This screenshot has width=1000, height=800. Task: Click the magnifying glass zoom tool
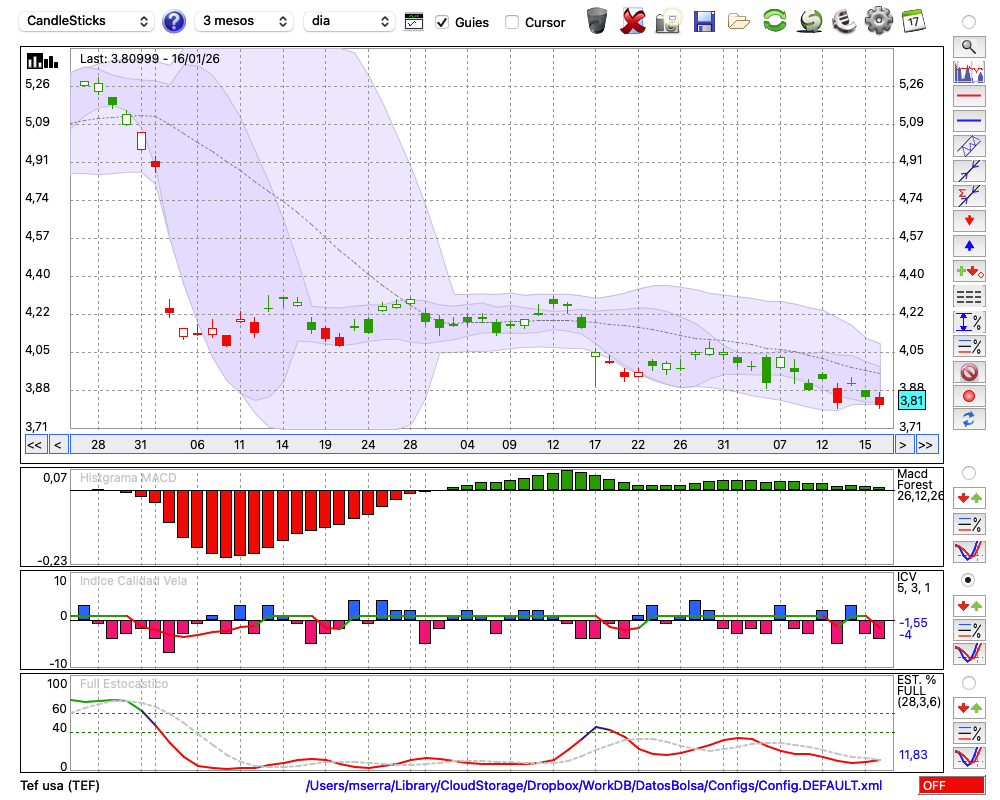coord(968,46)
